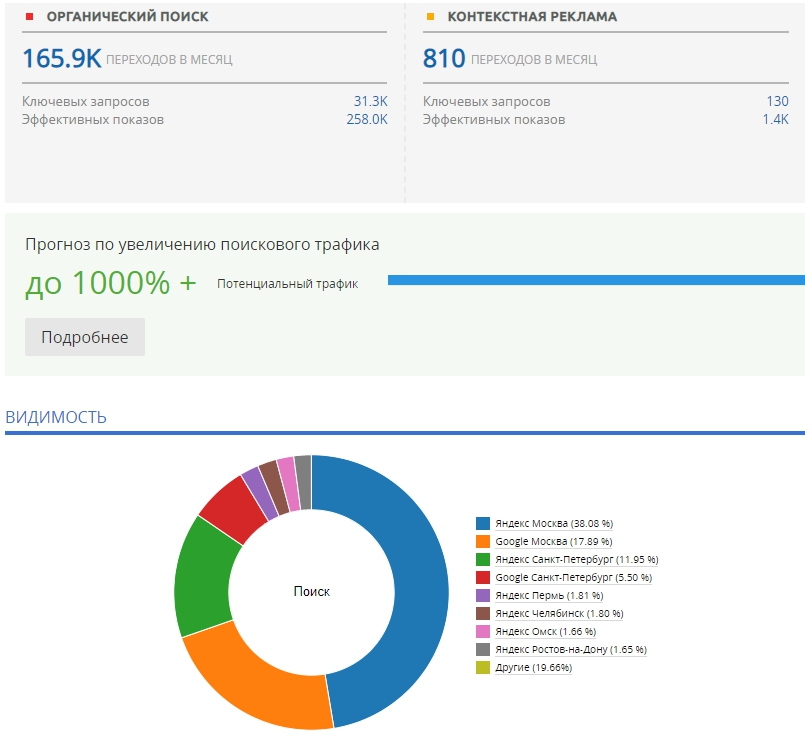Open organic effective impressions value 258.0K
This screenshot has height=738, width=805.
click(x=367, y=119)
